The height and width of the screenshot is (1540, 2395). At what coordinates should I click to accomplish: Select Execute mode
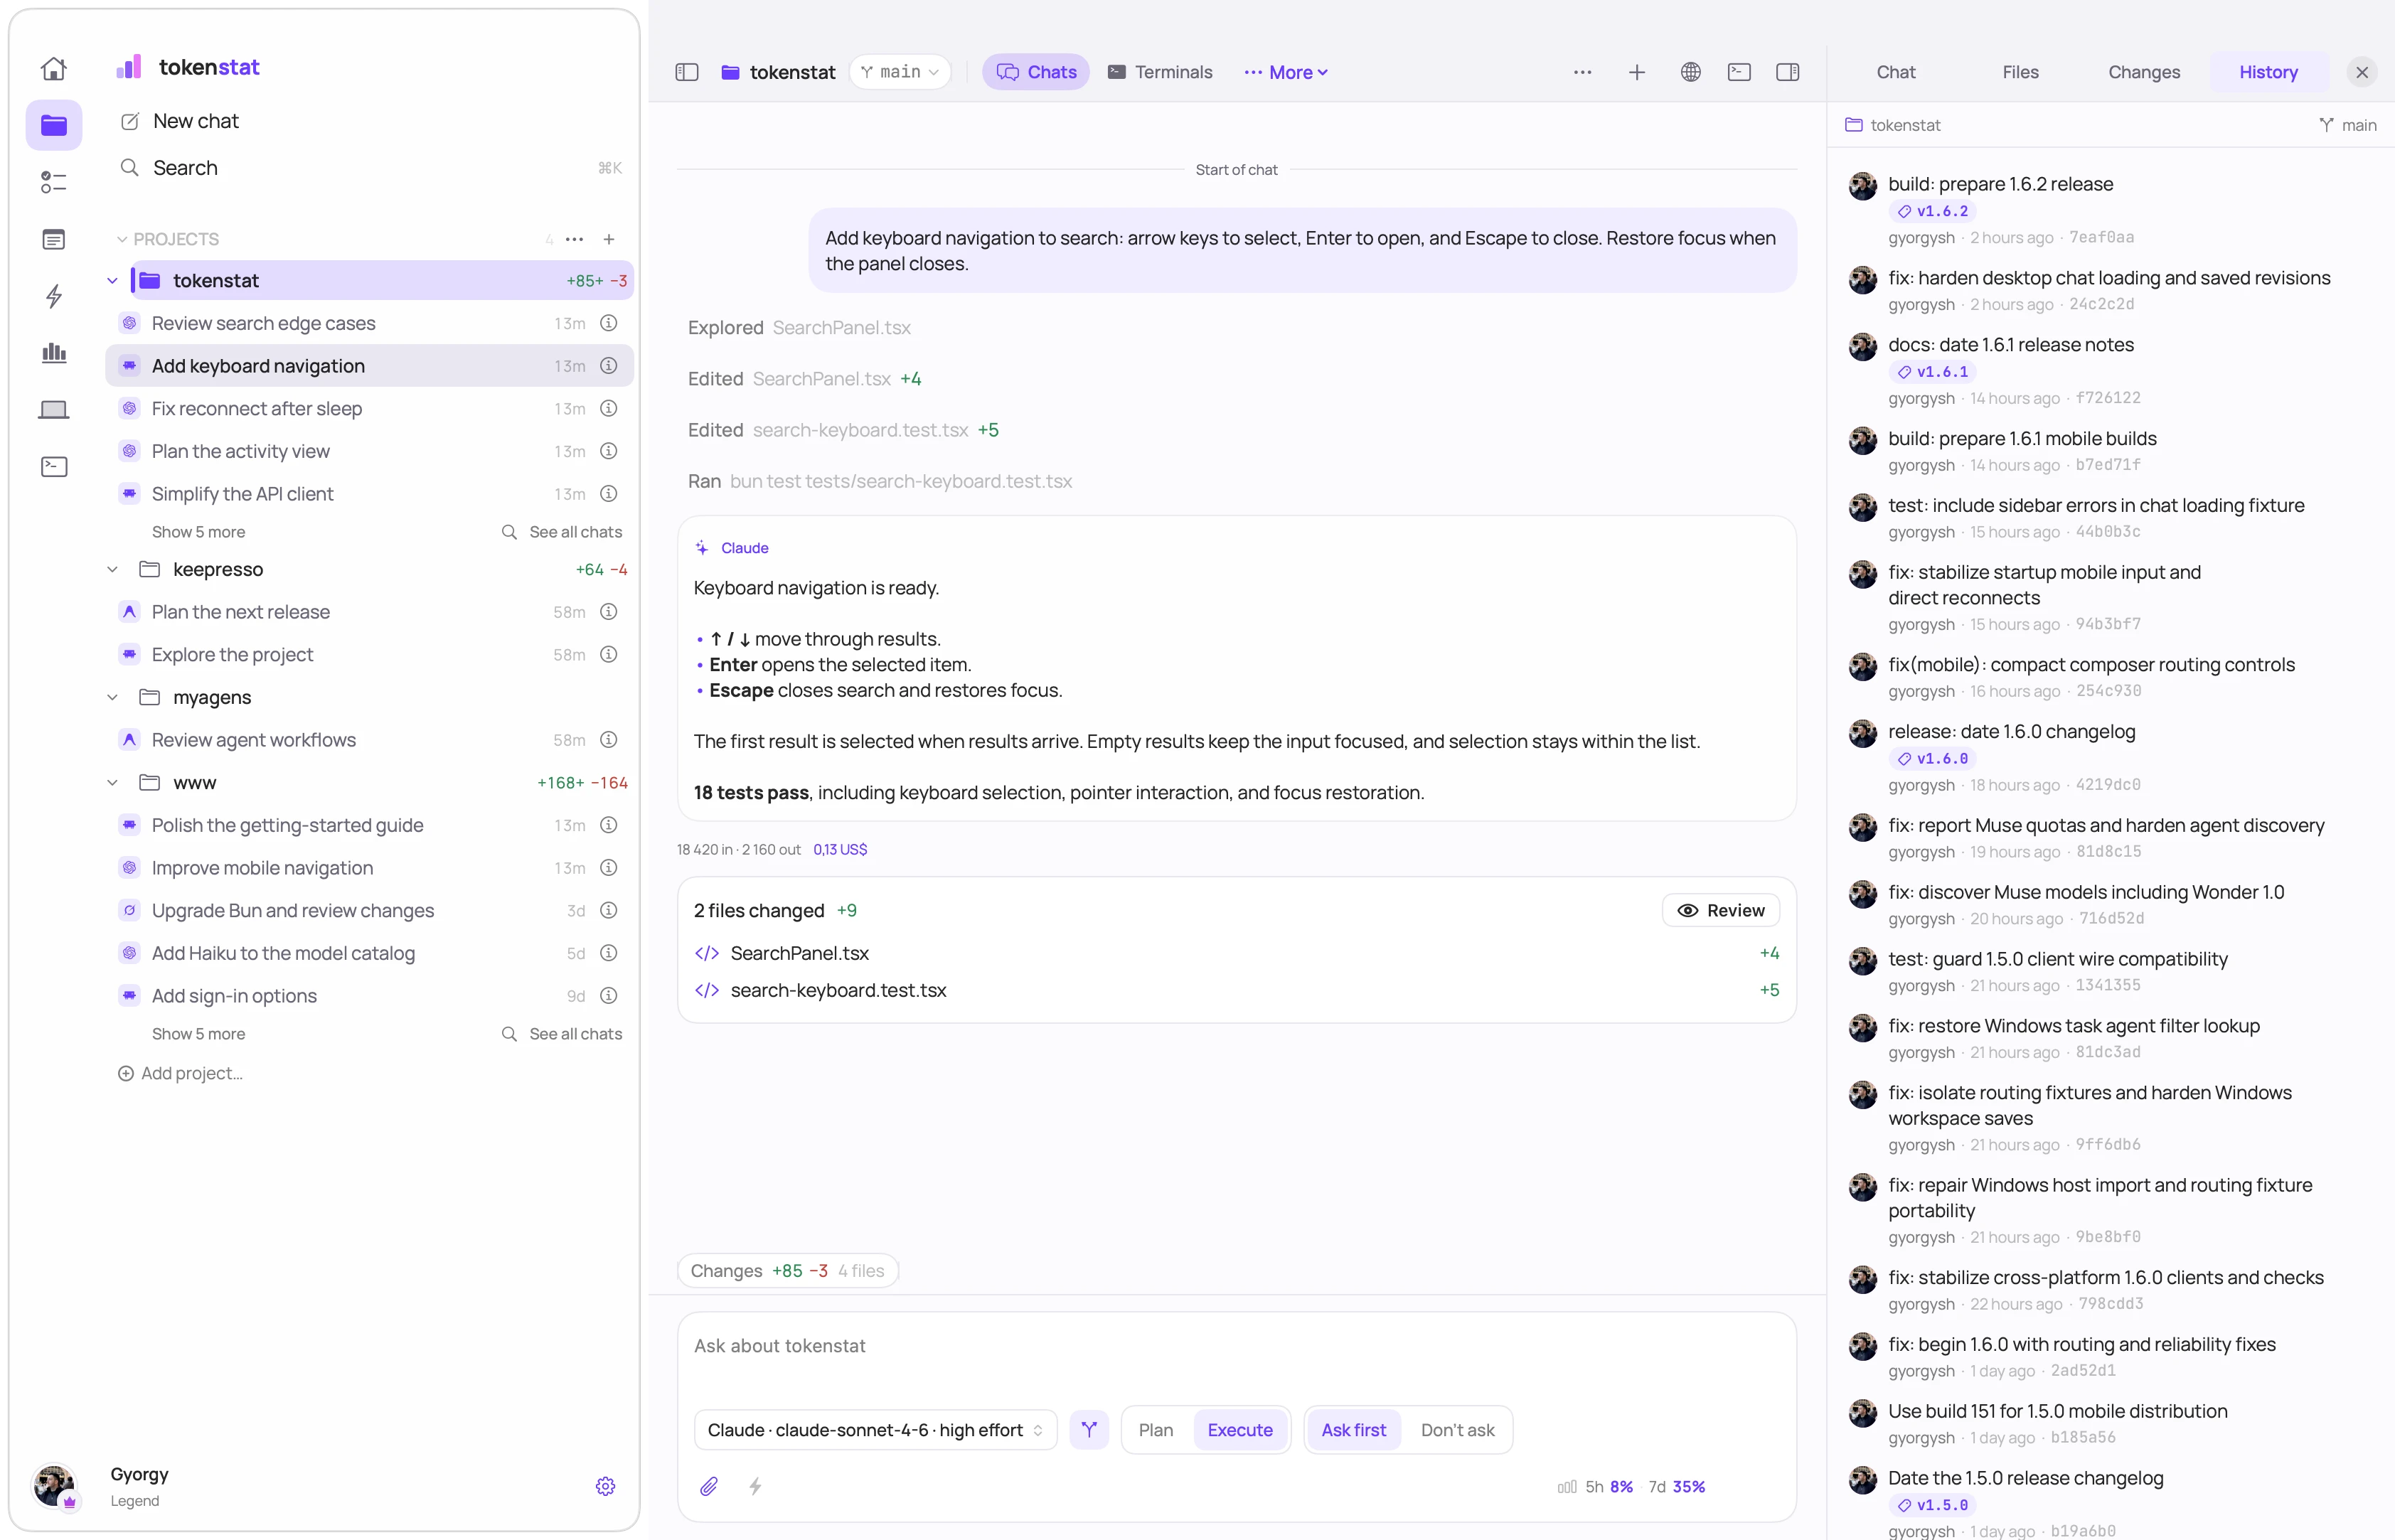1240,1430
